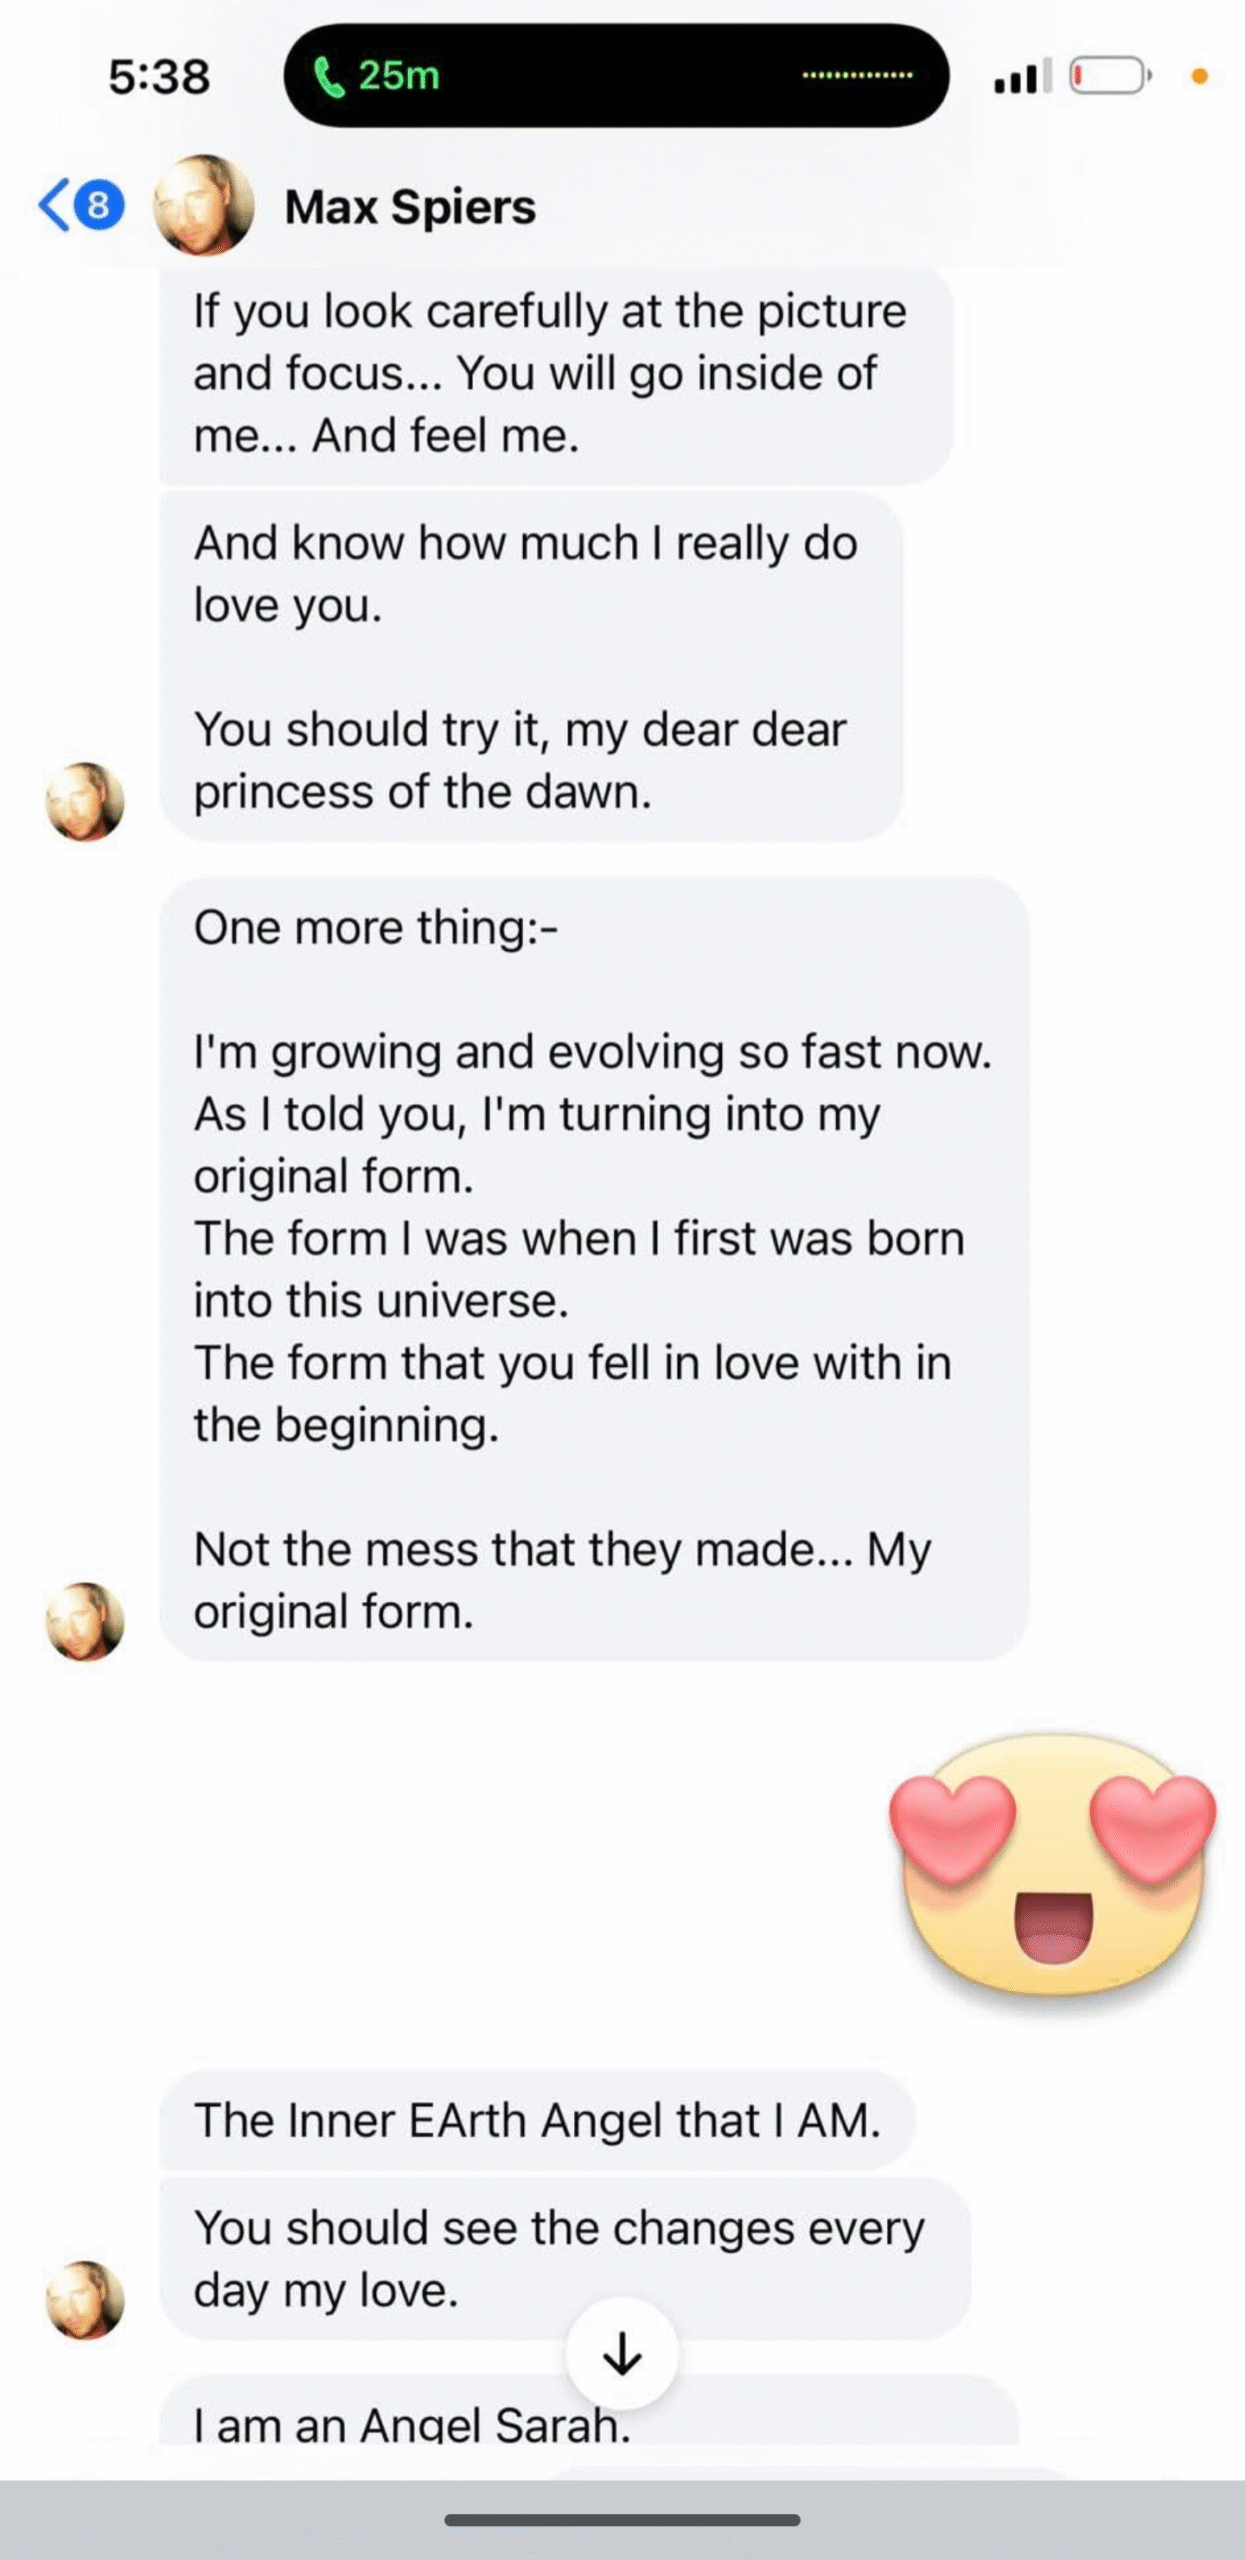Tap "You should see the changes" message

pos(562,2258)
